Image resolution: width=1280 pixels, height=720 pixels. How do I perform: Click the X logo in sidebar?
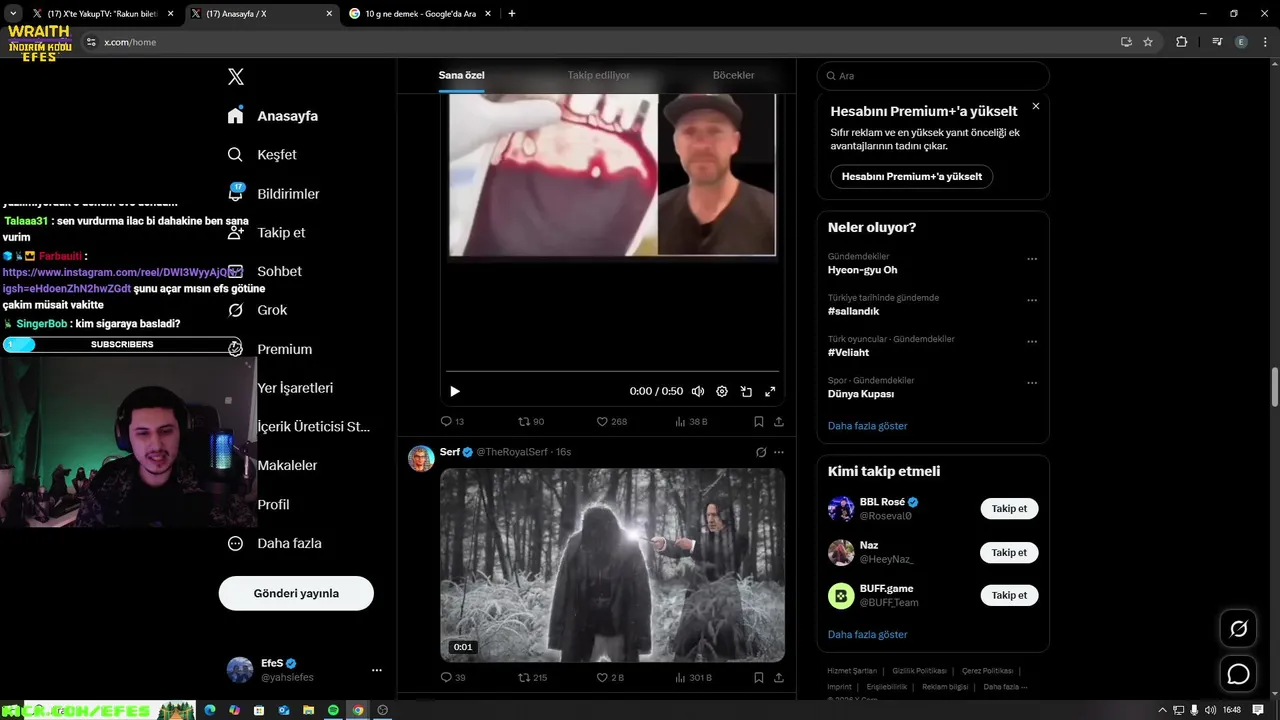coord(236,77)
